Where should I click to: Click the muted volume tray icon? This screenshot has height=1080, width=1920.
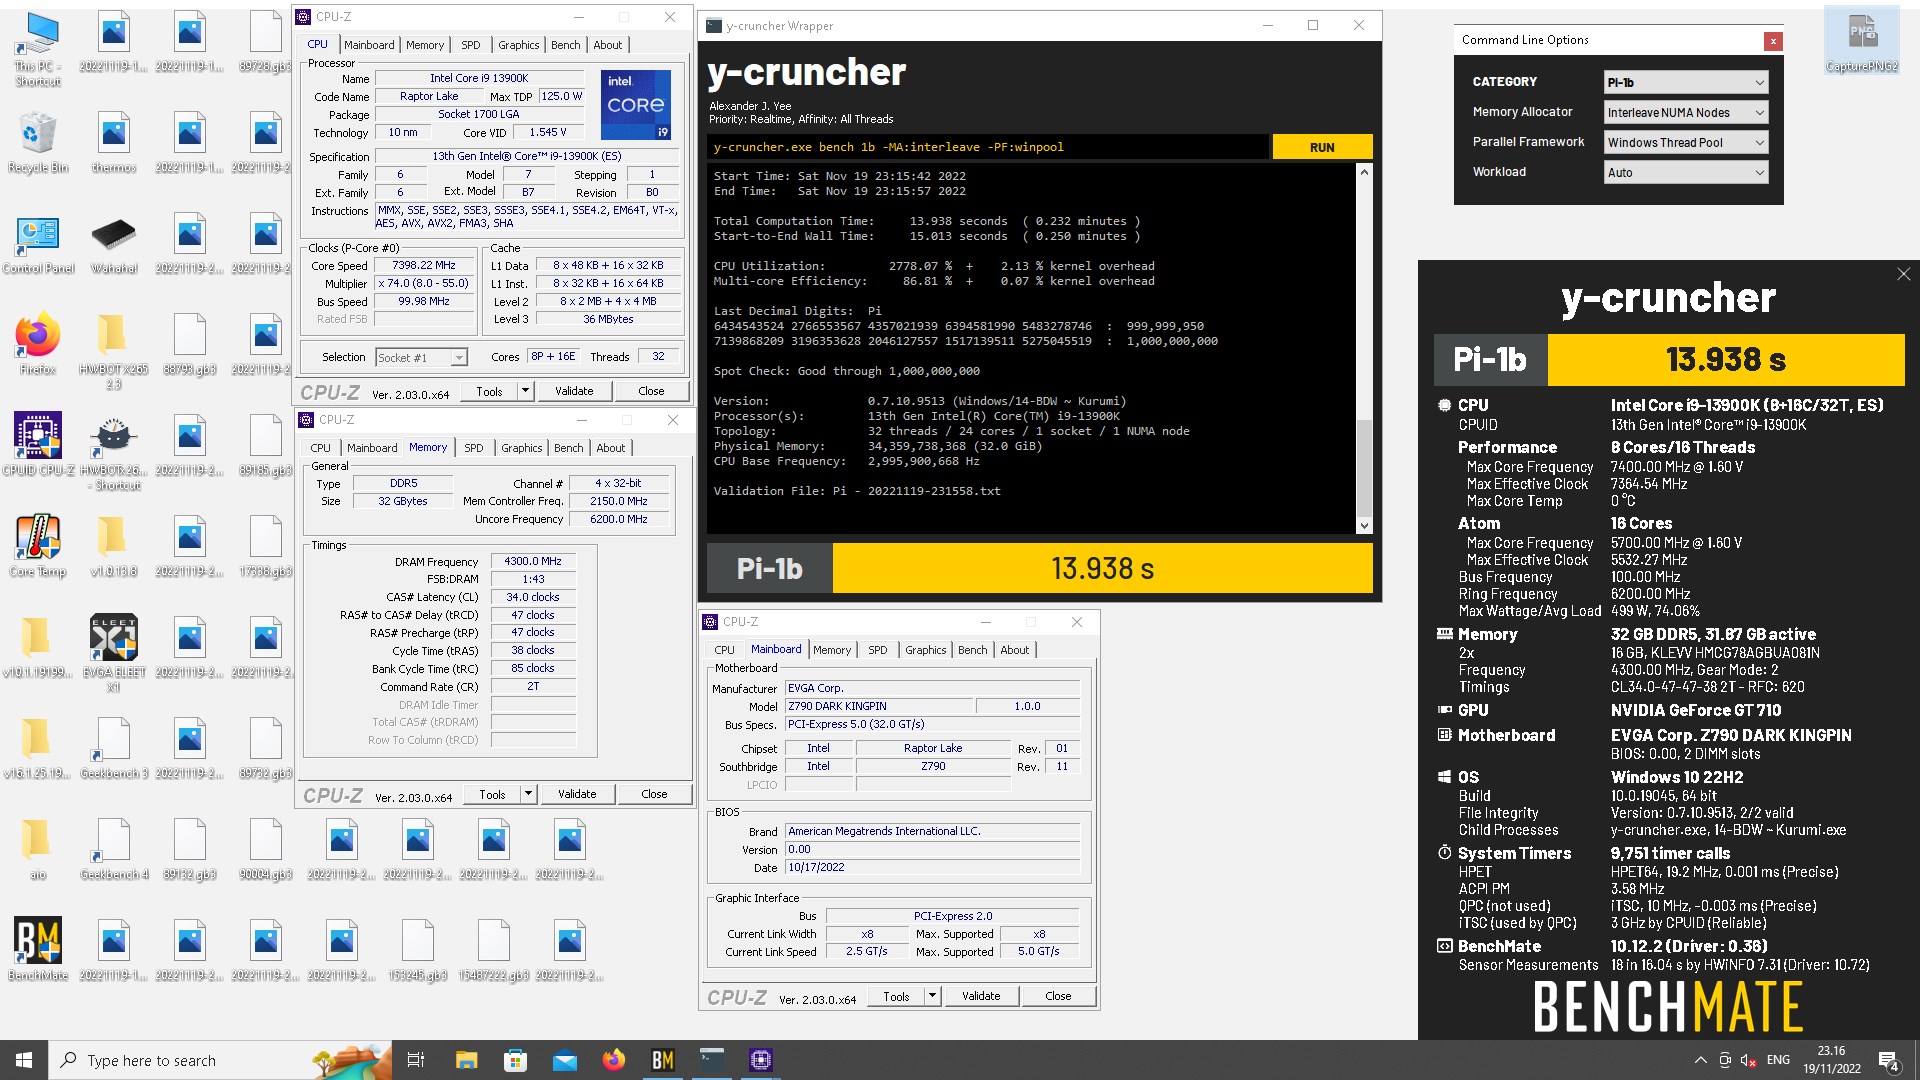tap(1749, 1060)
